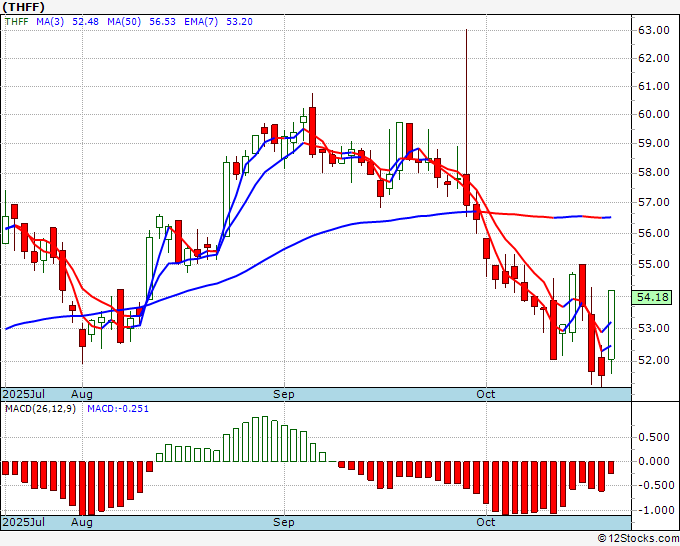Click the MA(3) legend label
Screen dimensions: 680x546
pos(50,22)
